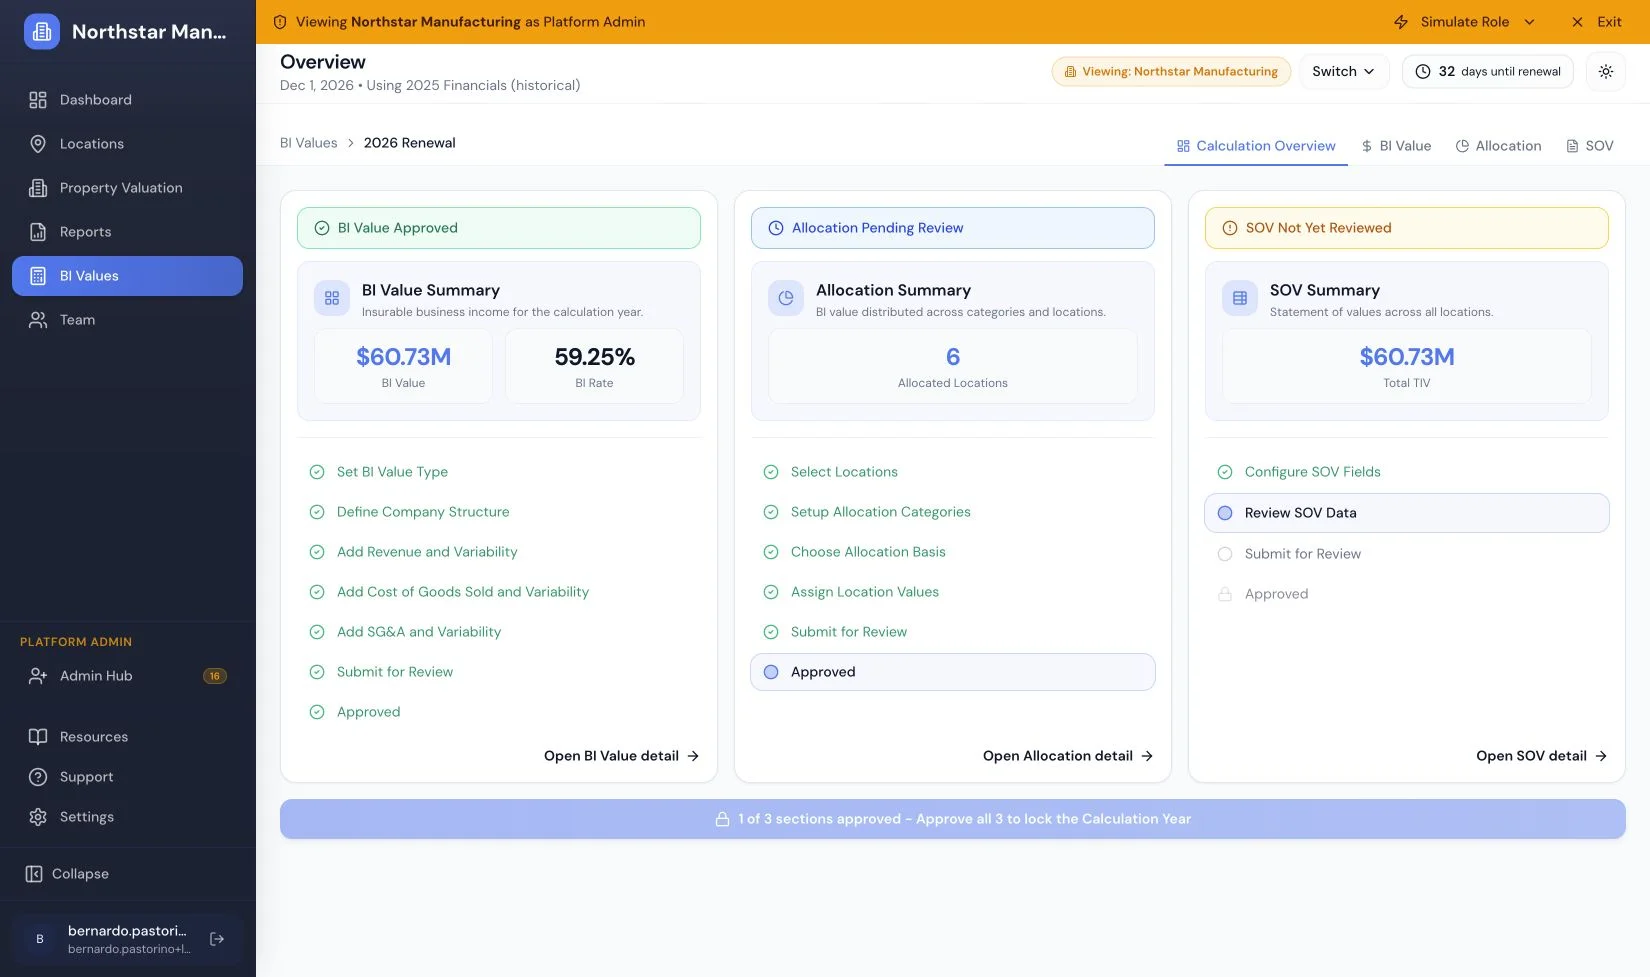
Task: Click the Select Locations completed checkmark
Action: 771,472
